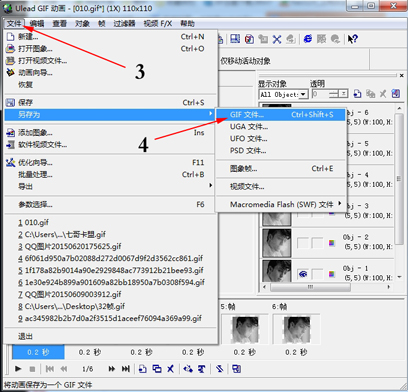Select the frame 6 thumbnail
This screenshot has height=392, width=408.
click(297, 329)
